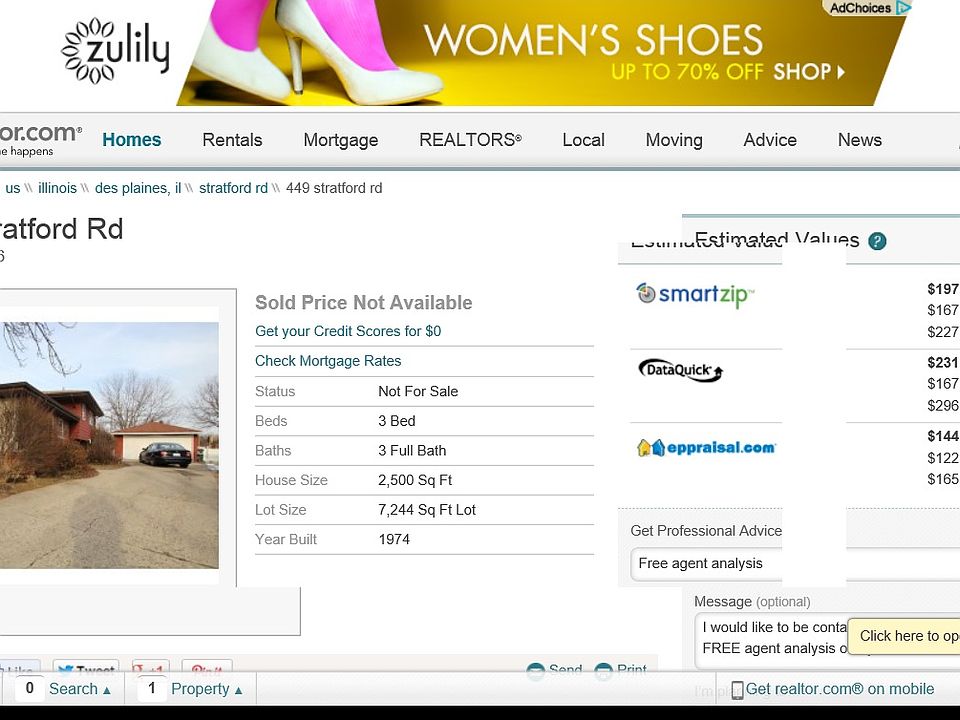Image resolution: width=960 pixels, height=720 pixels.
Task: Click the '449 stratford rd' breadcrumb text
Action: [334, 188]
